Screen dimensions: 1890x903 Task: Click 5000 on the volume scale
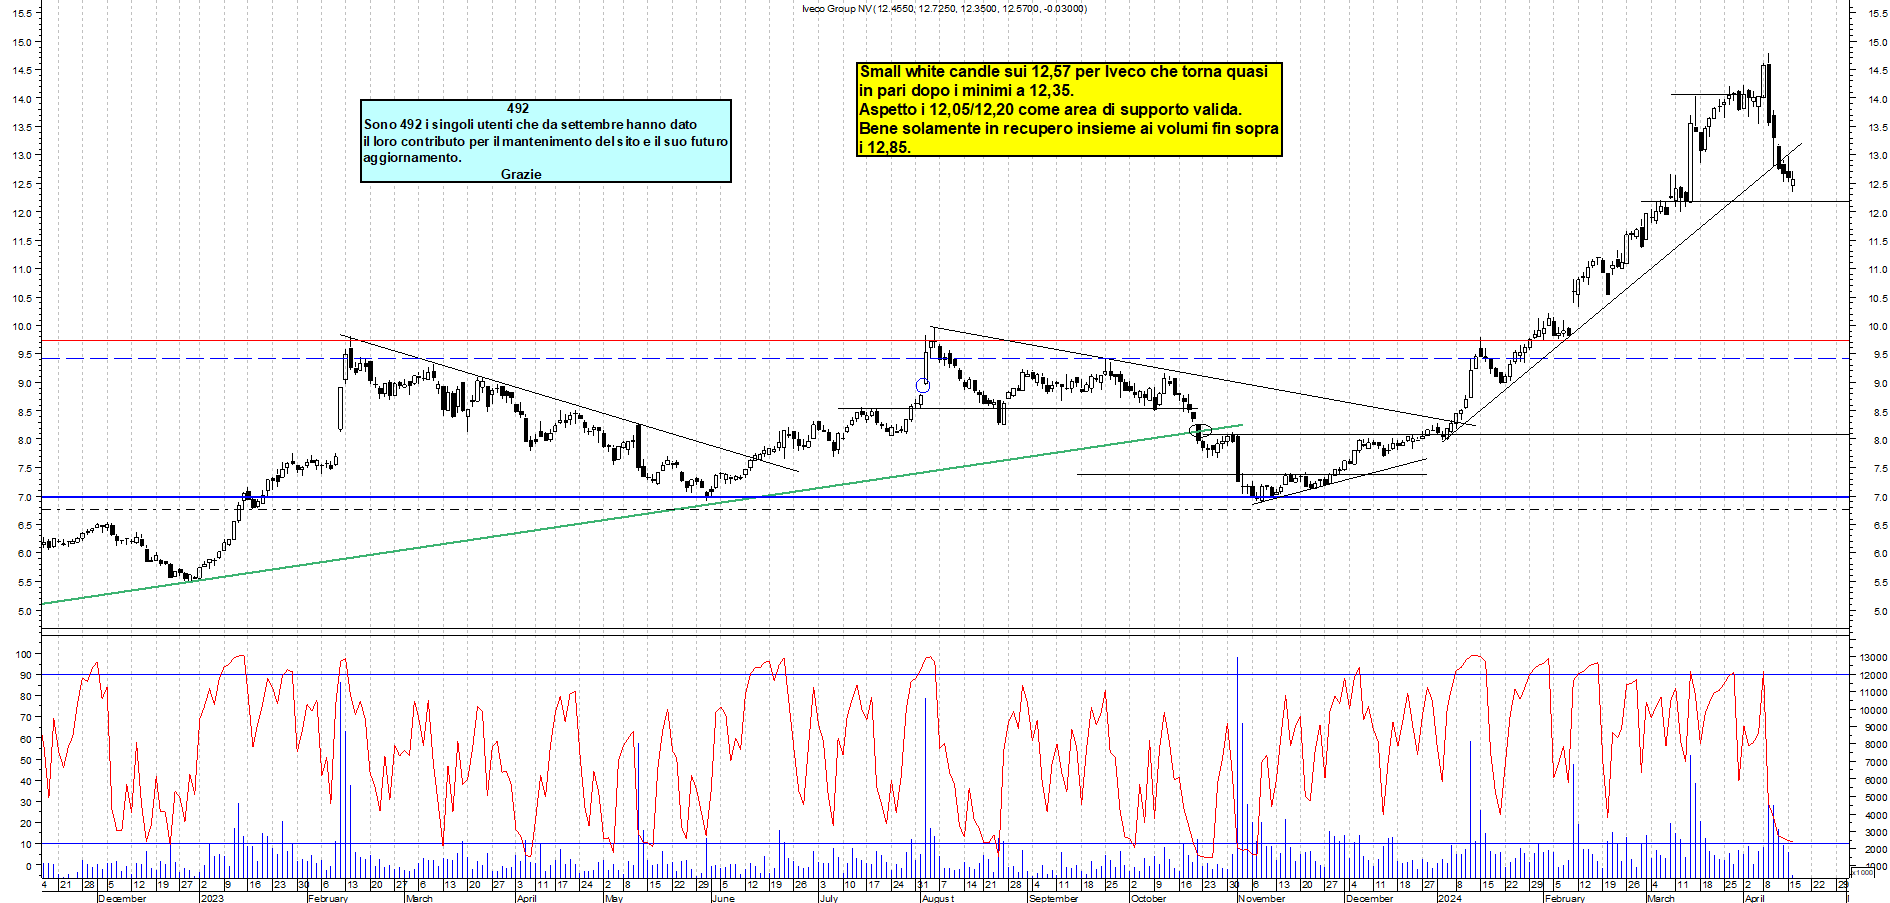[1875, 797]
